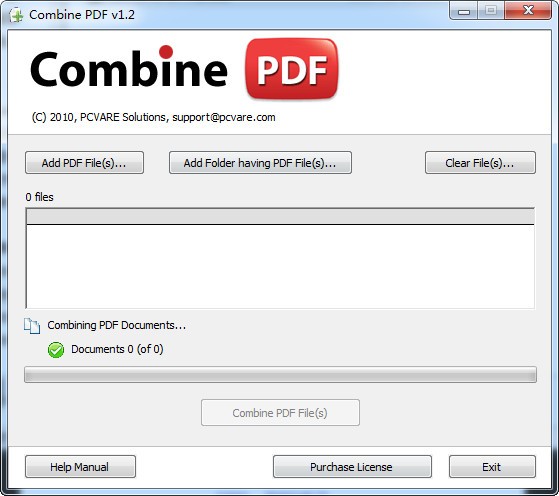Screen dimensions: 559x496
Task: Click inside the empty PDF file list
Action: (x=280, y=266)
